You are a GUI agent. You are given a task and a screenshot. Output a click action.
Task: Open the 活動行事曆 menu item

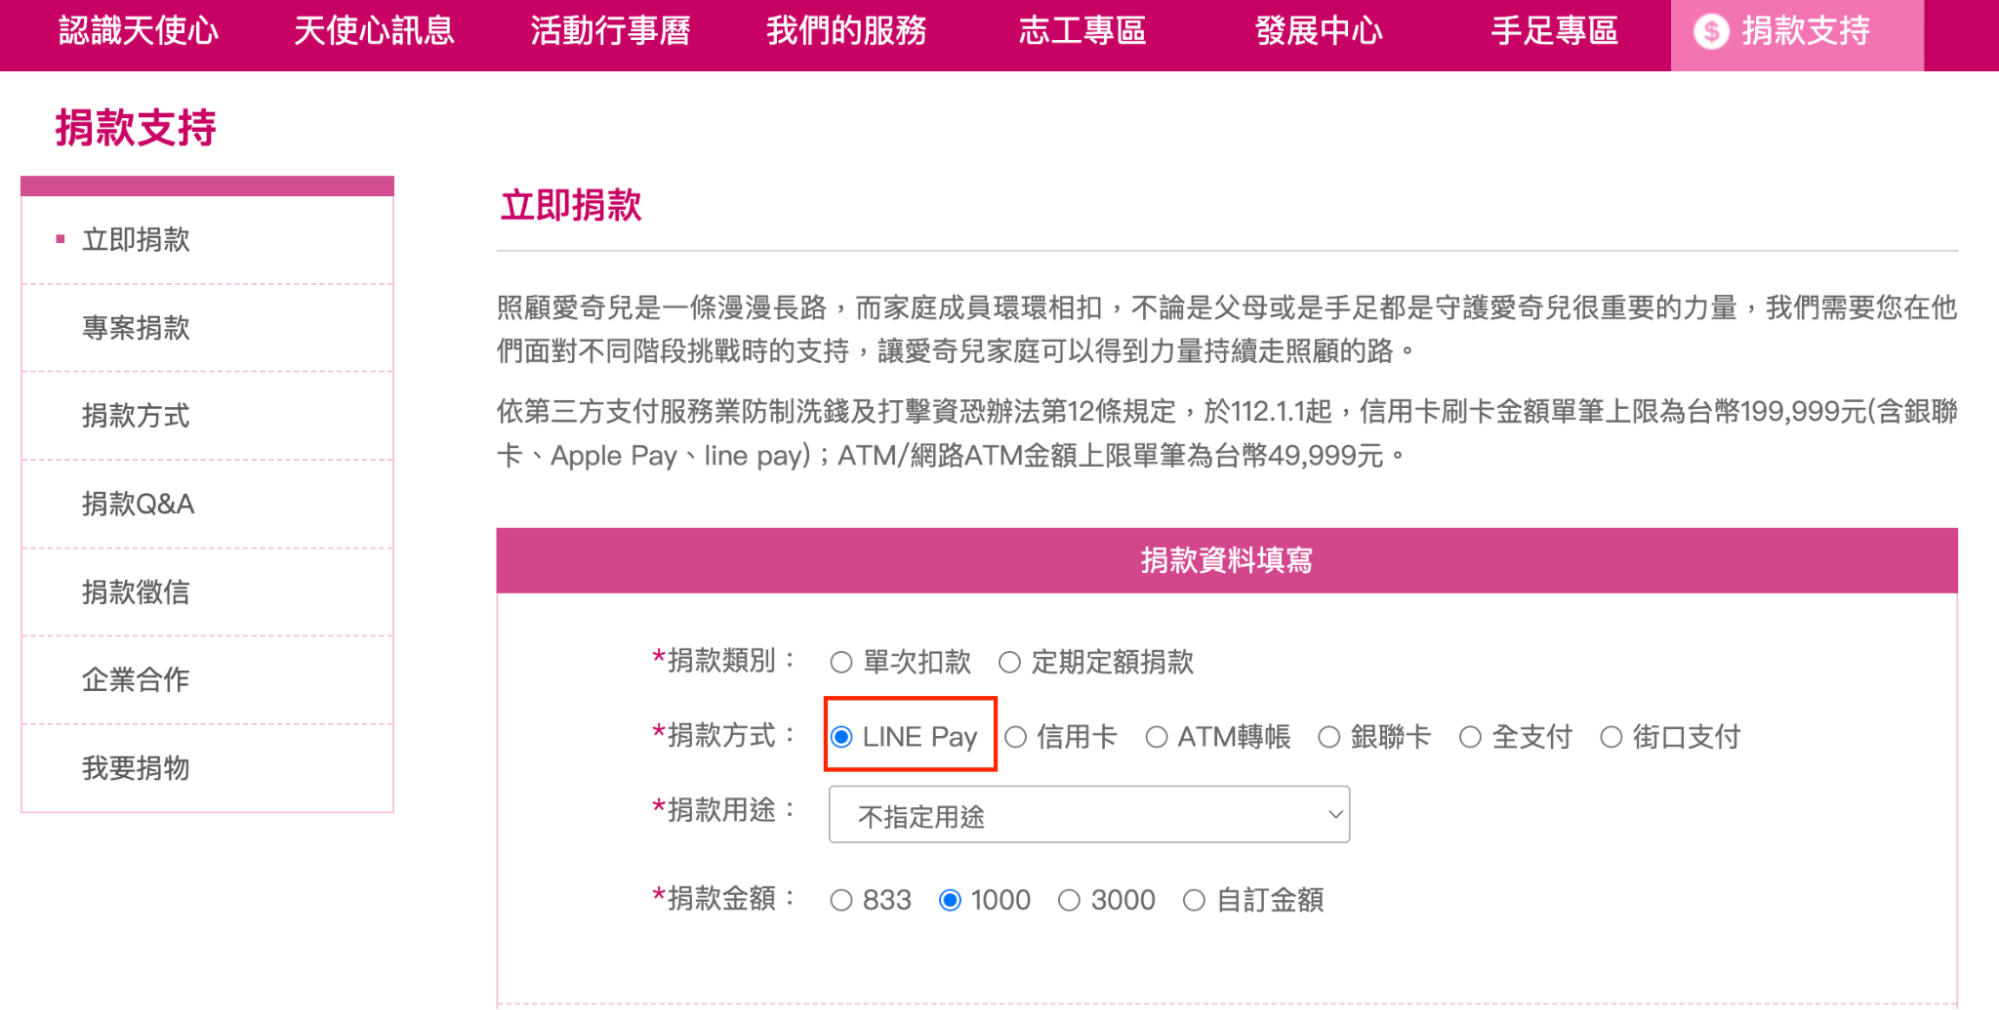[610, 31]
